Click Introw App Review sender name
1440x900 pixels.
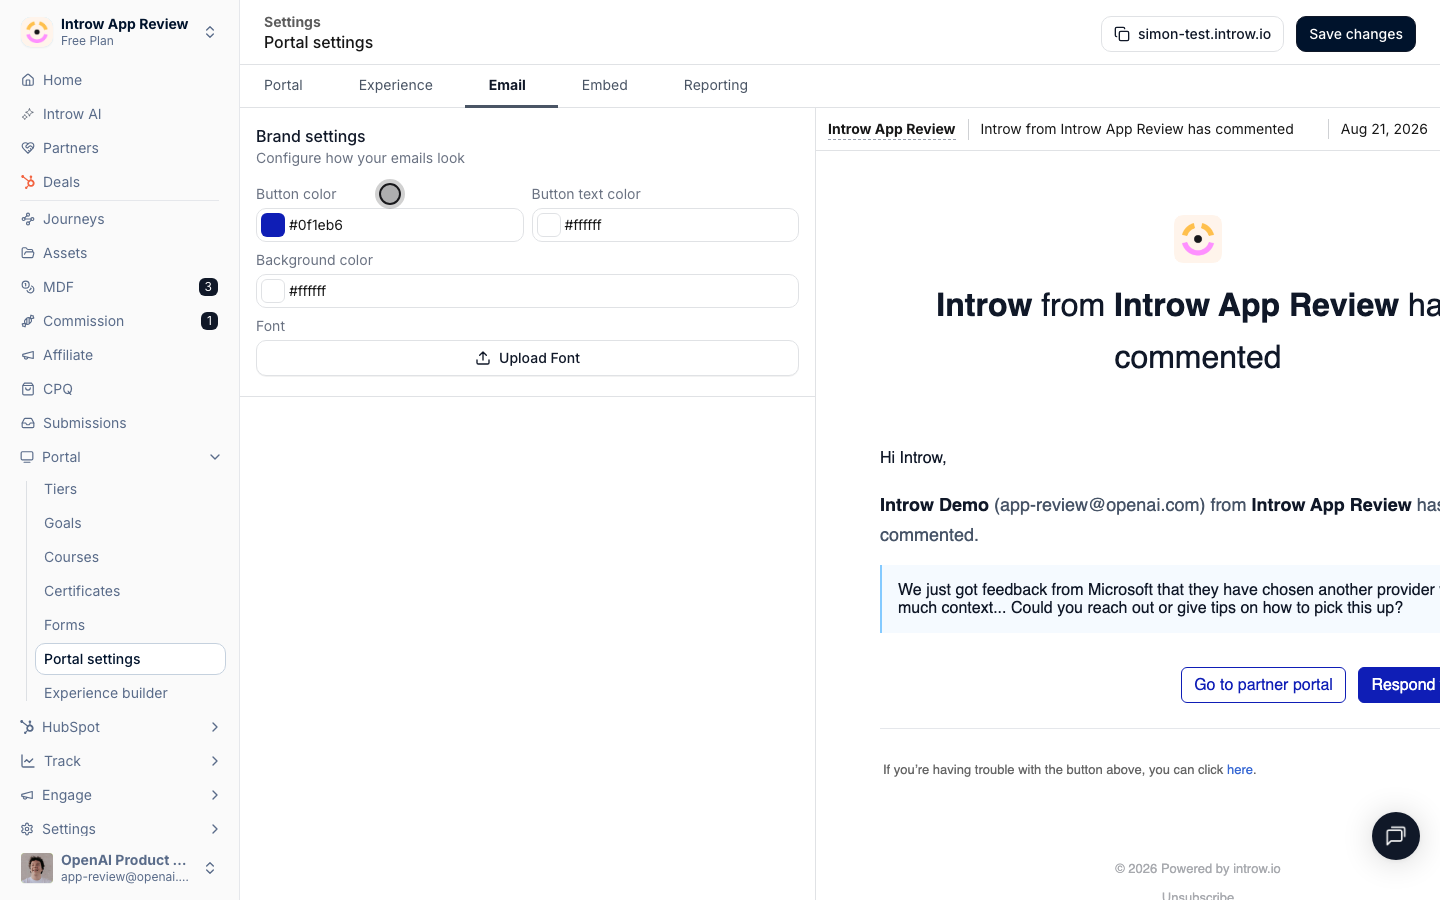891,129
